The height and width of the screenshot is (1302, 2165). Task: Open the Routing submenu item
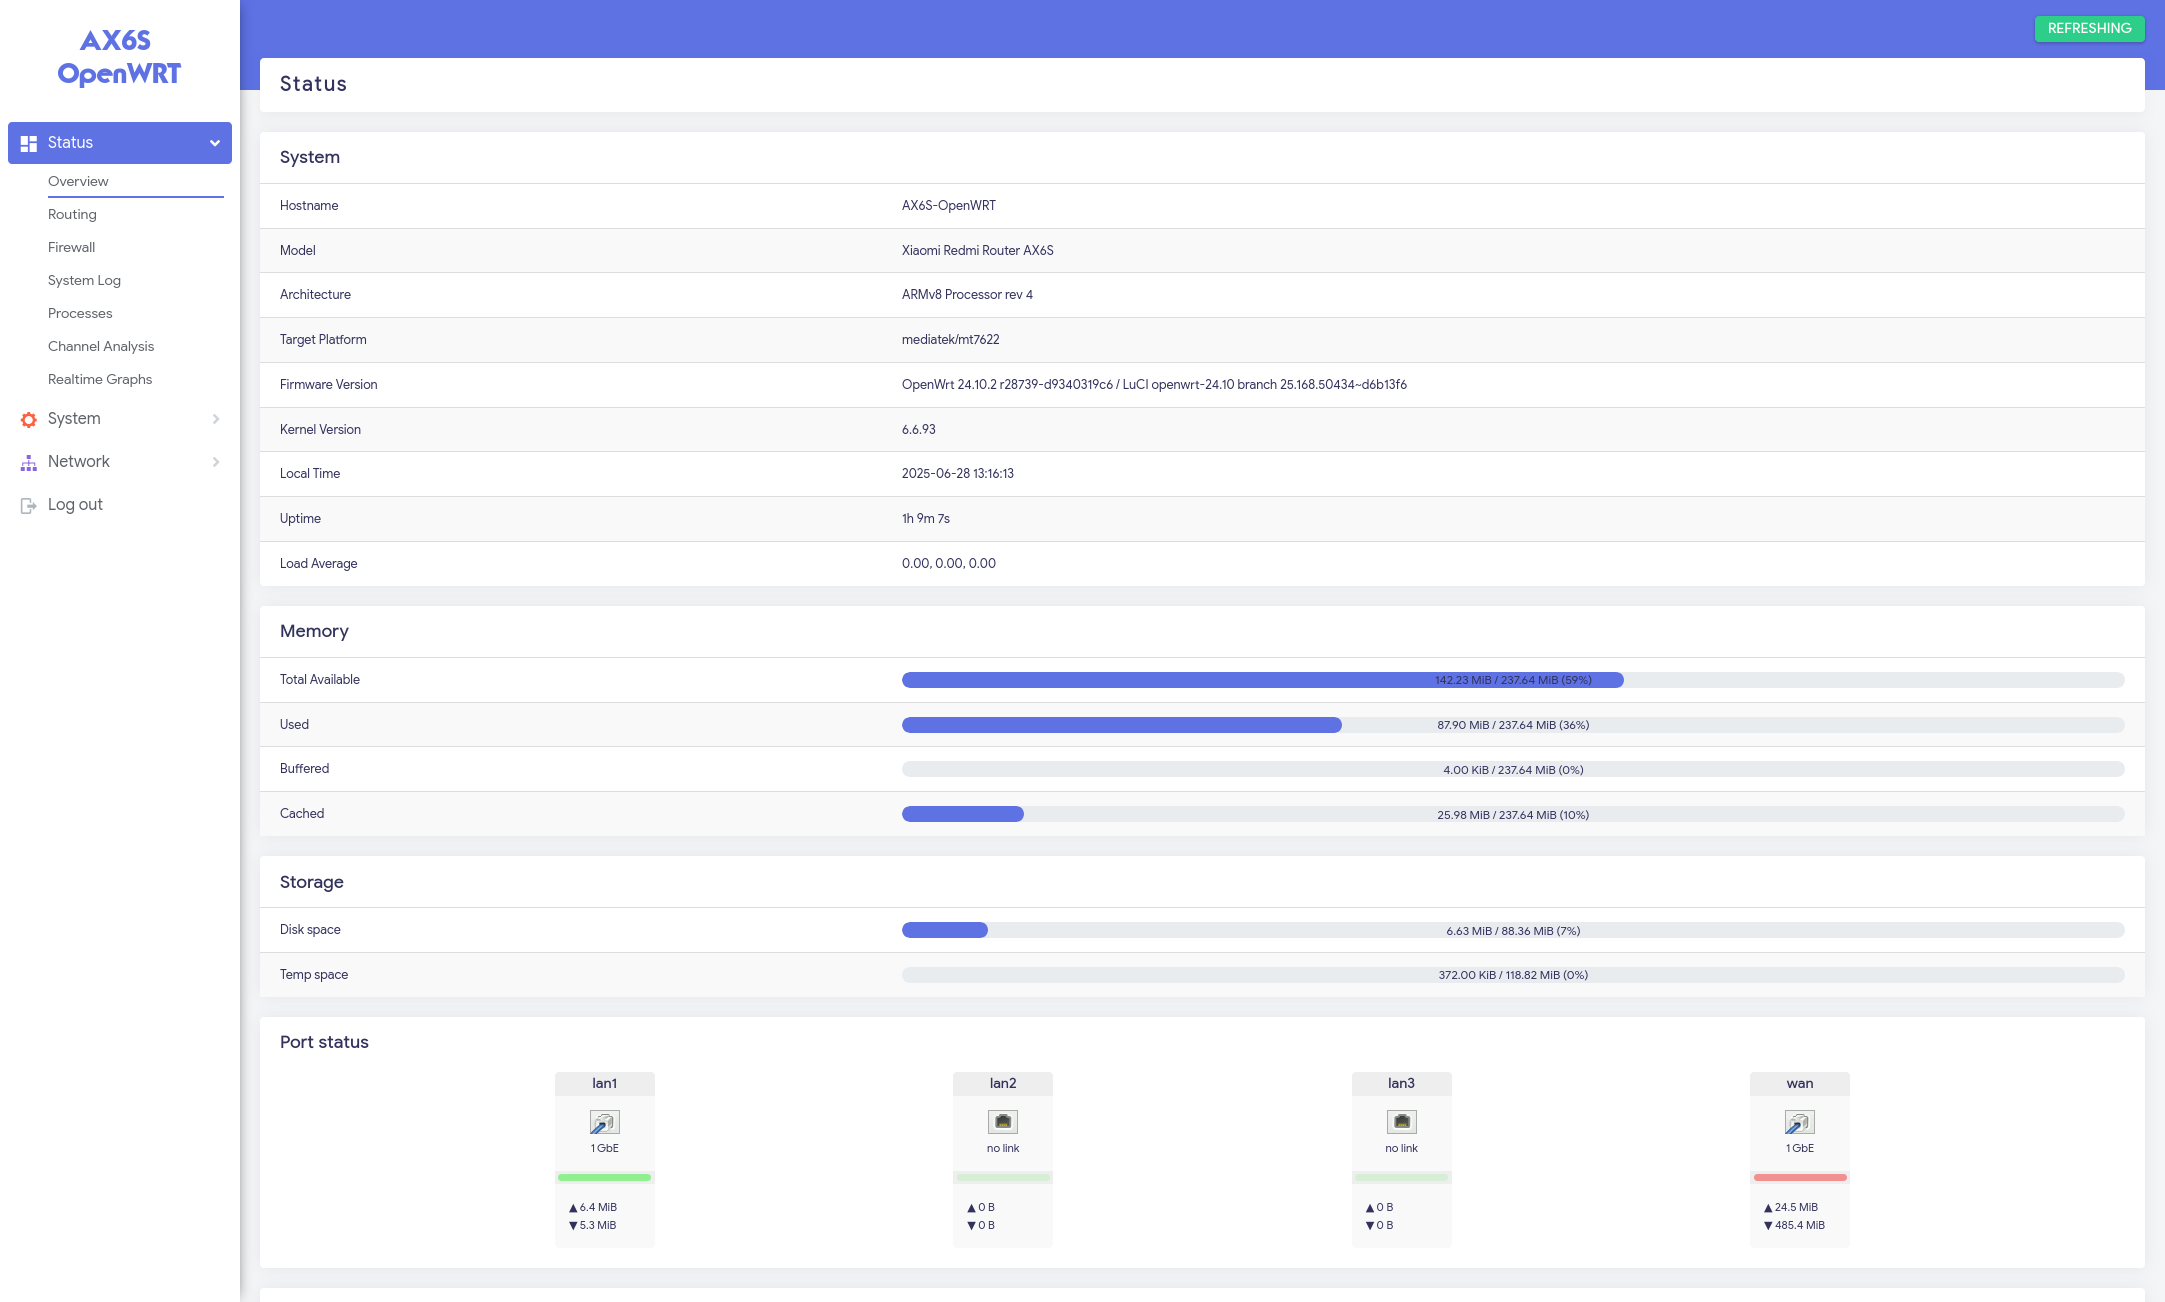tap(72, 214)
